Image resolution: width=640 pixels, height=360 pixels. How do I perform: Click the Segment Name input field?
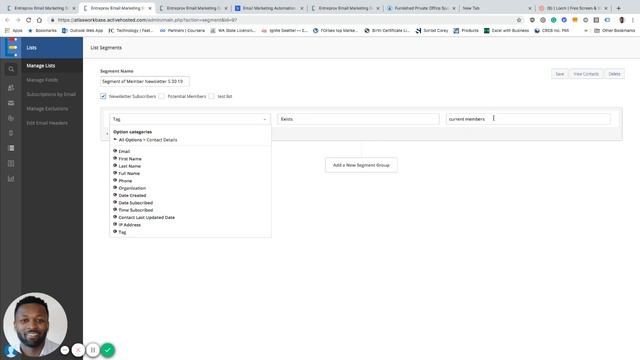click(144, 82)
